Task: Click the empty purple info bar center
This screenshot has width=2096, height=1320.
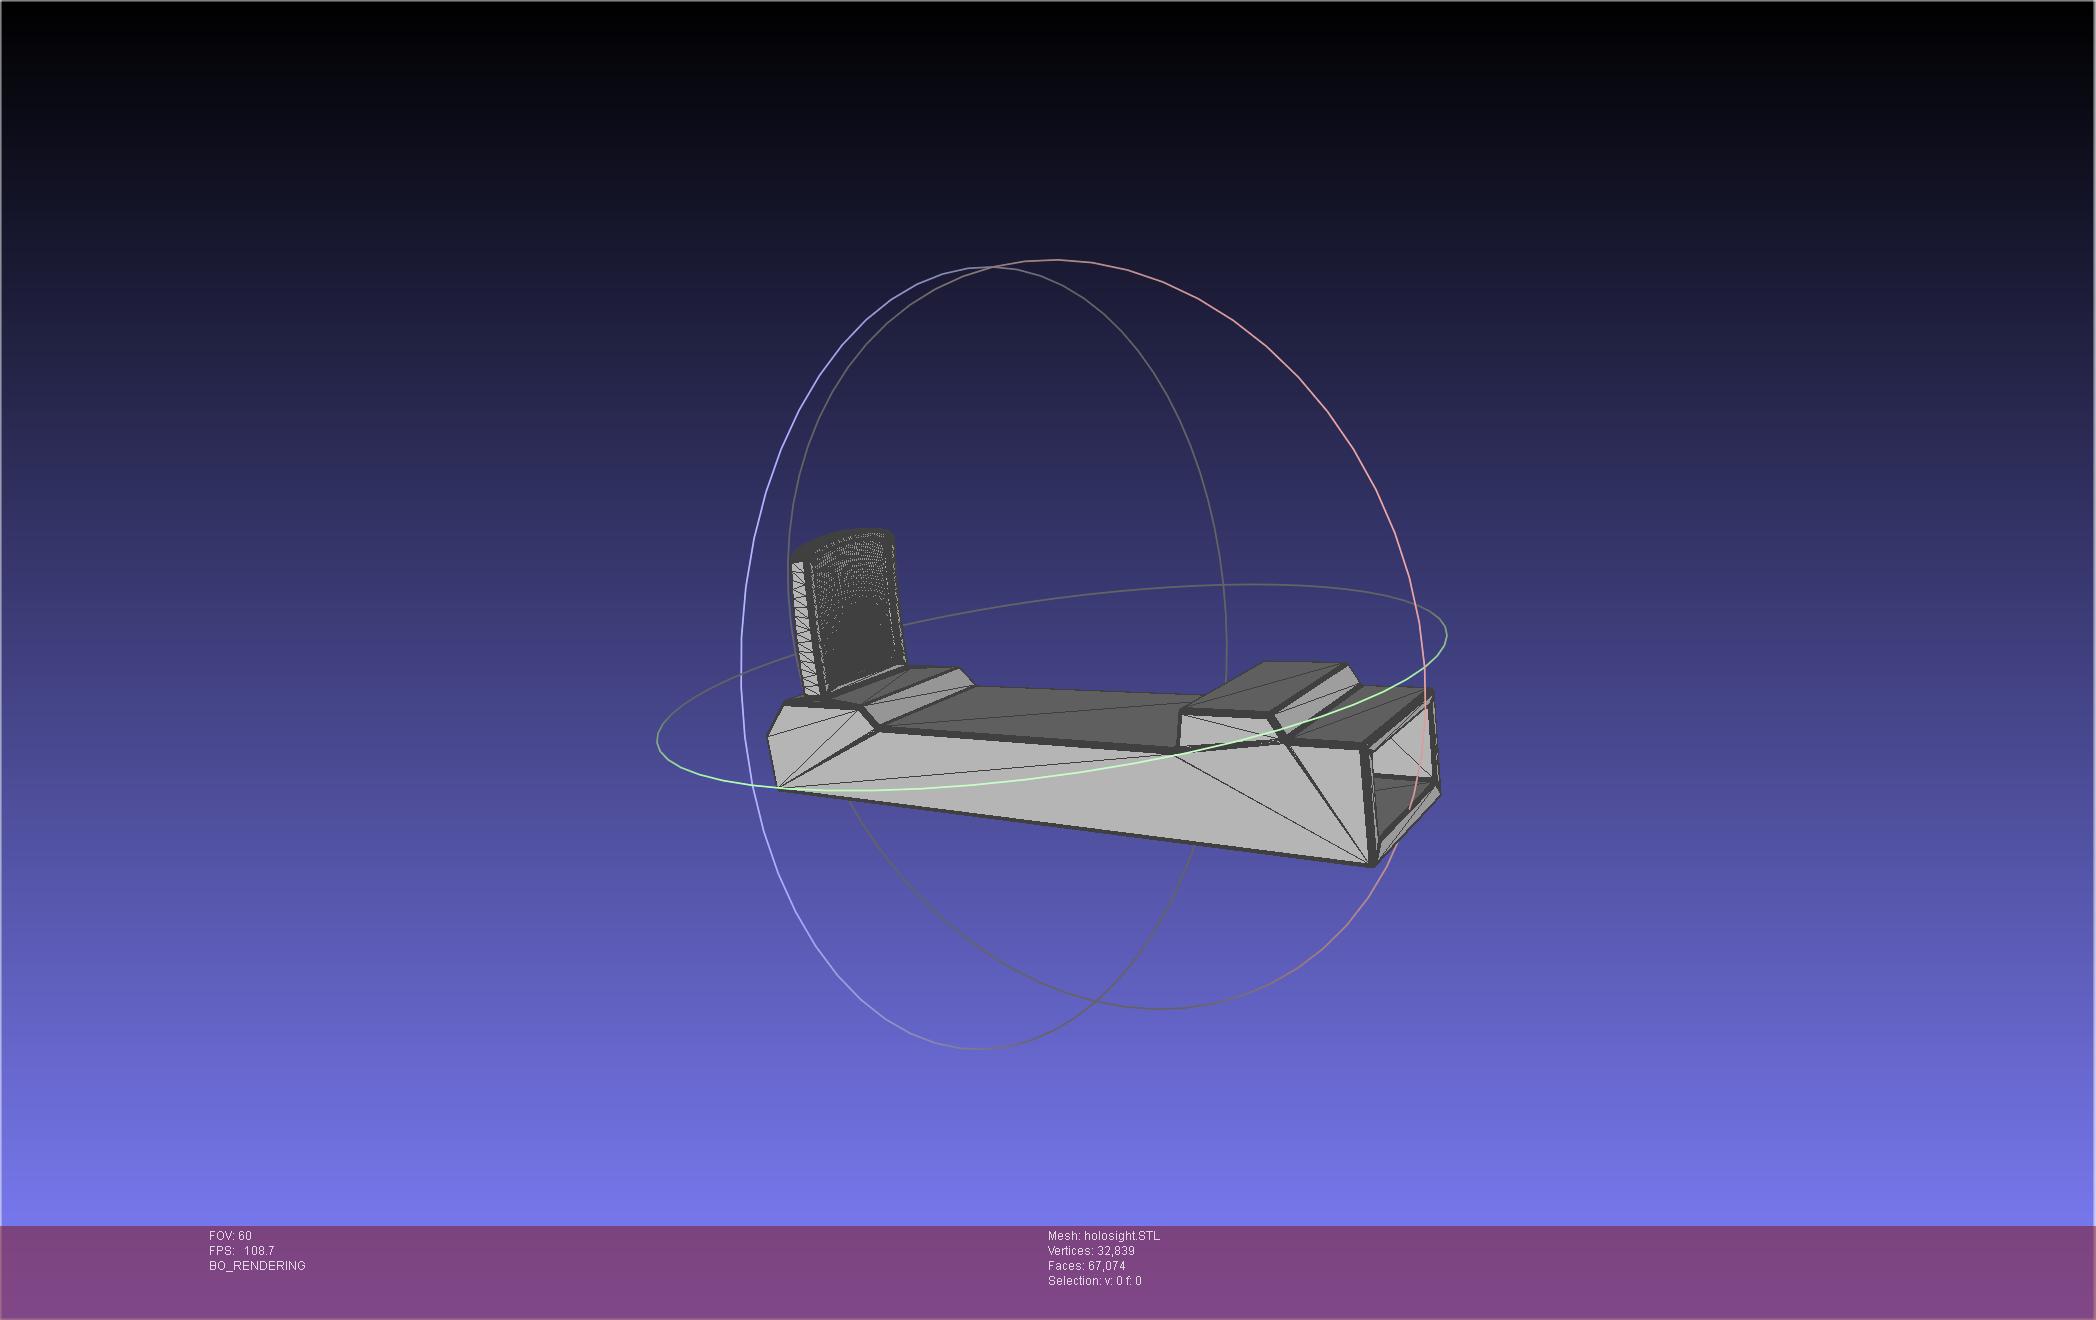Action: pyautogui.click(x=680, y=1272)
